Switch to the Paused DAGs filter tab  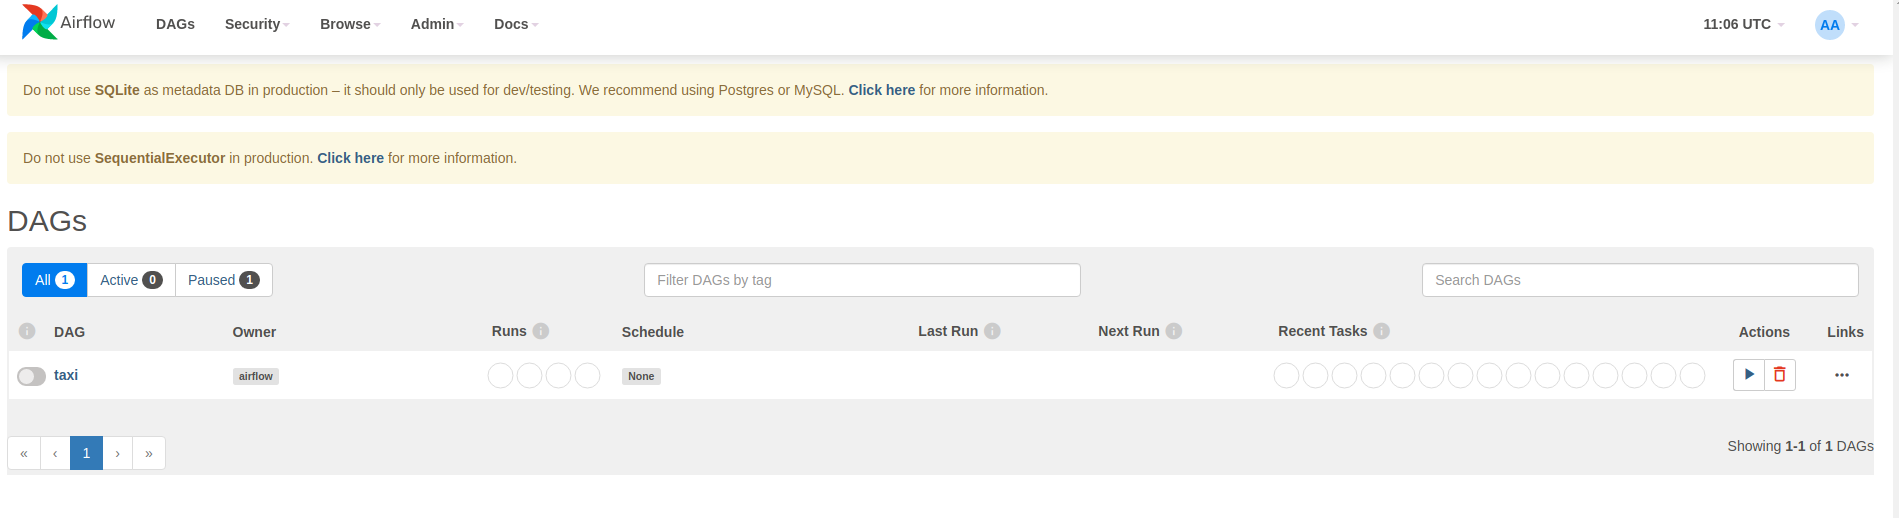(x=223, y=280)
